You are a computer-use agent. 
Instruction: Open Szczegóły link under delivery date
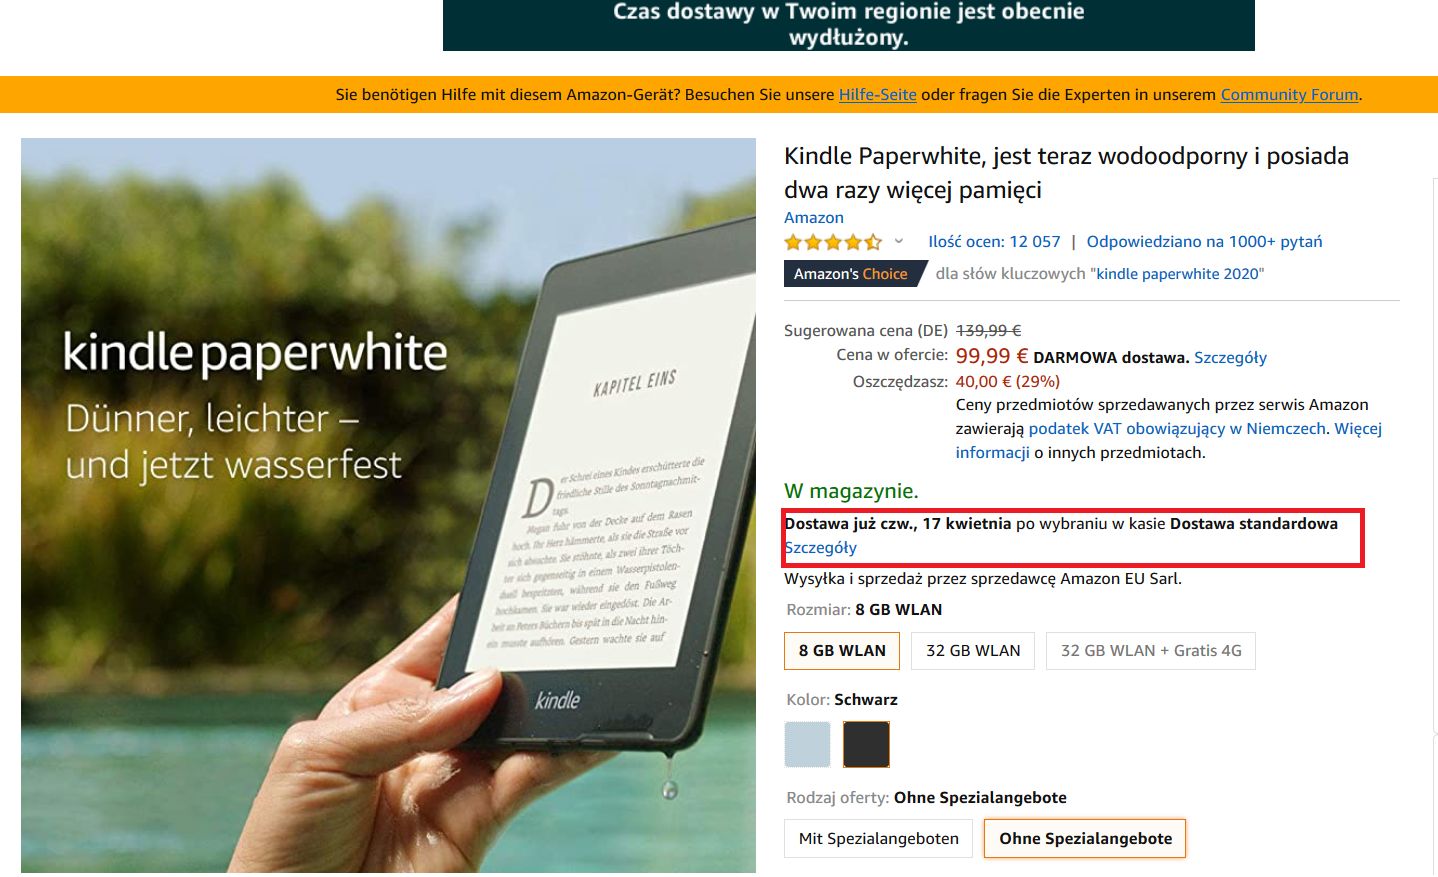coord(820,548)
